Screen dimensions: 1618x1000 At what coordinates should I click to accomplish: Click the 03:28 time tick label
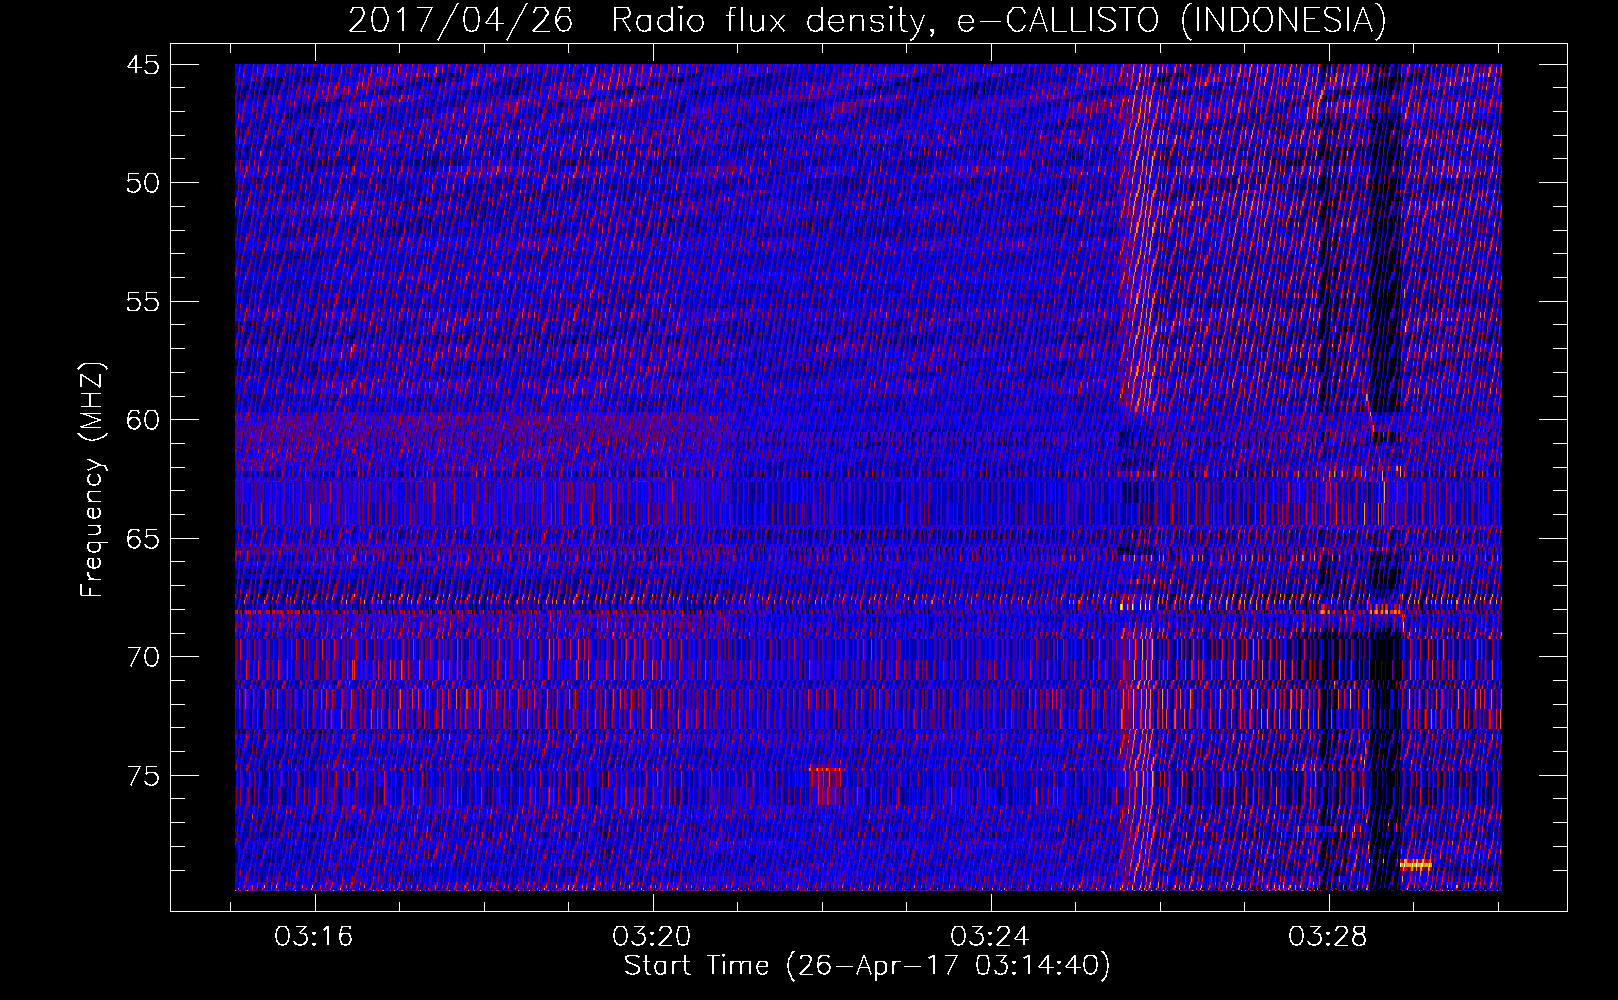[x=1328, y=937]
